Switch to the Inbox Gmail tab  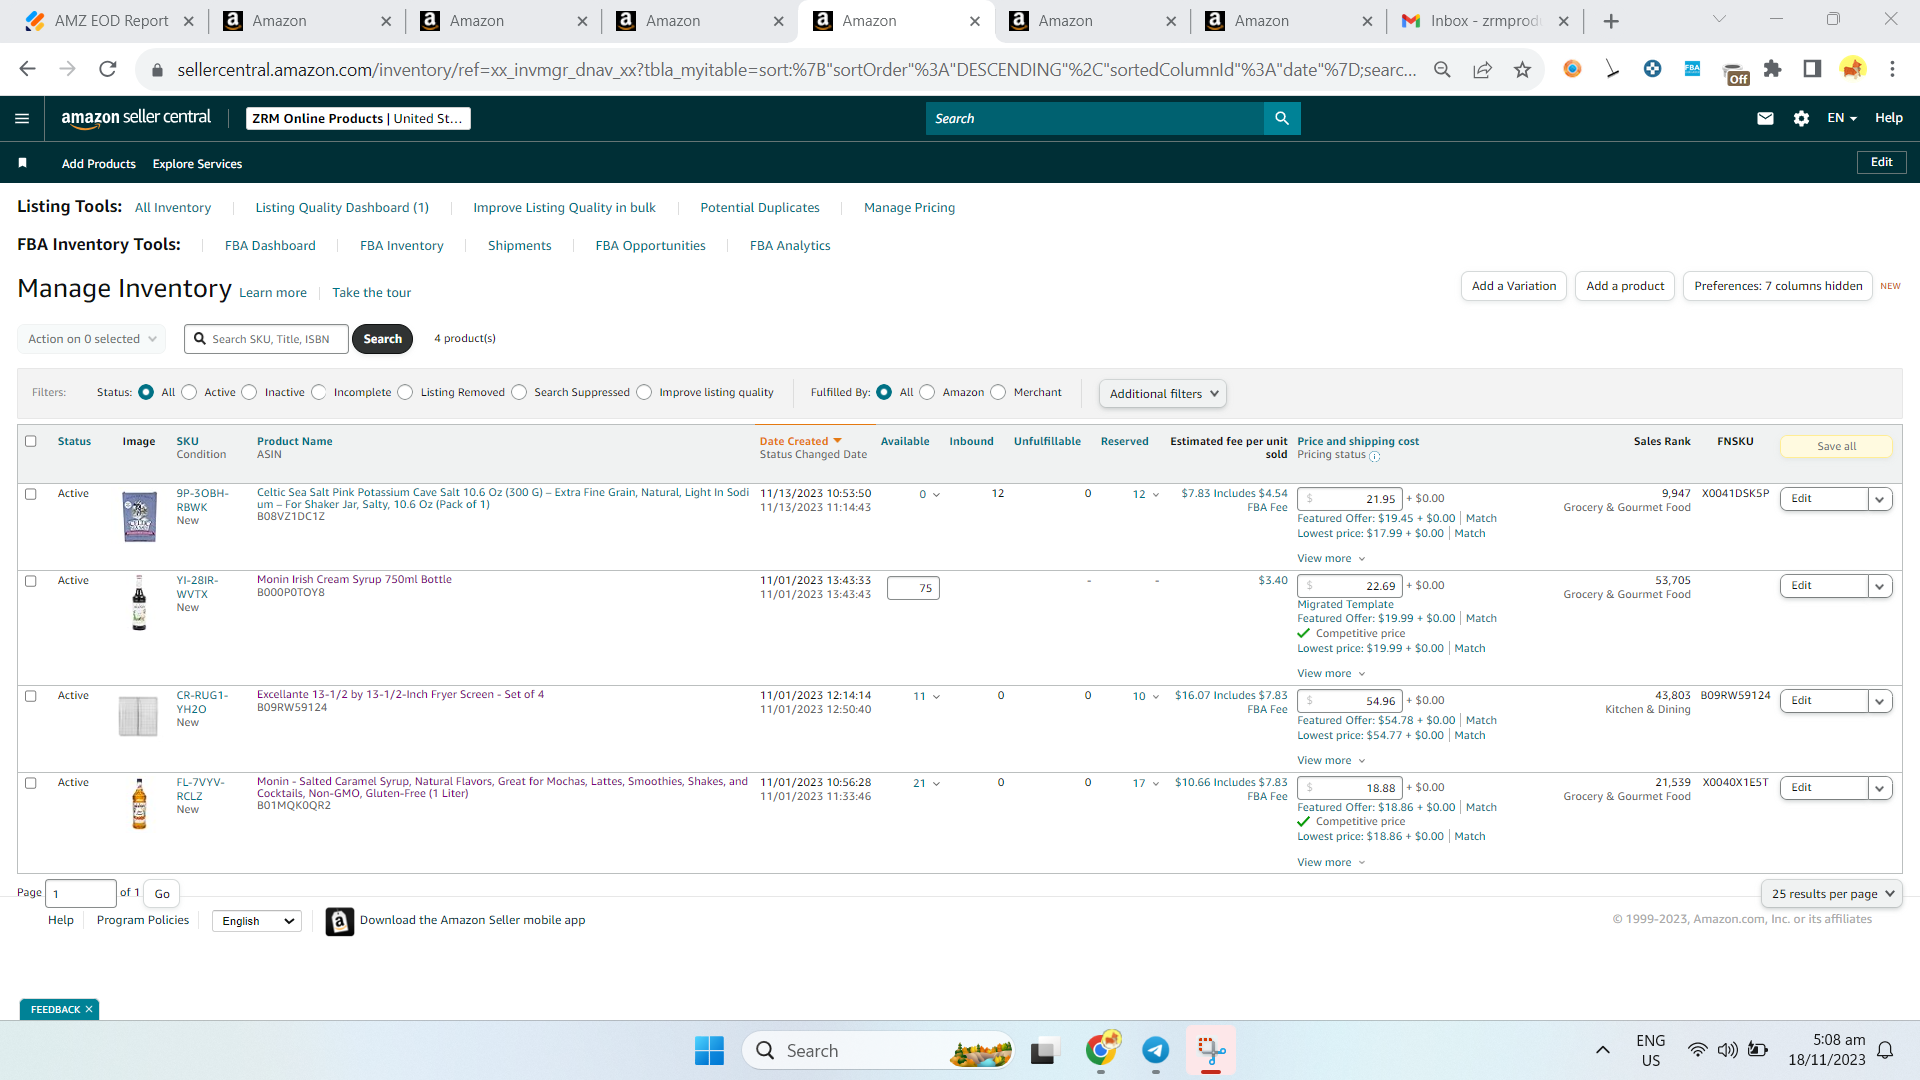(x=1483, y=21)
